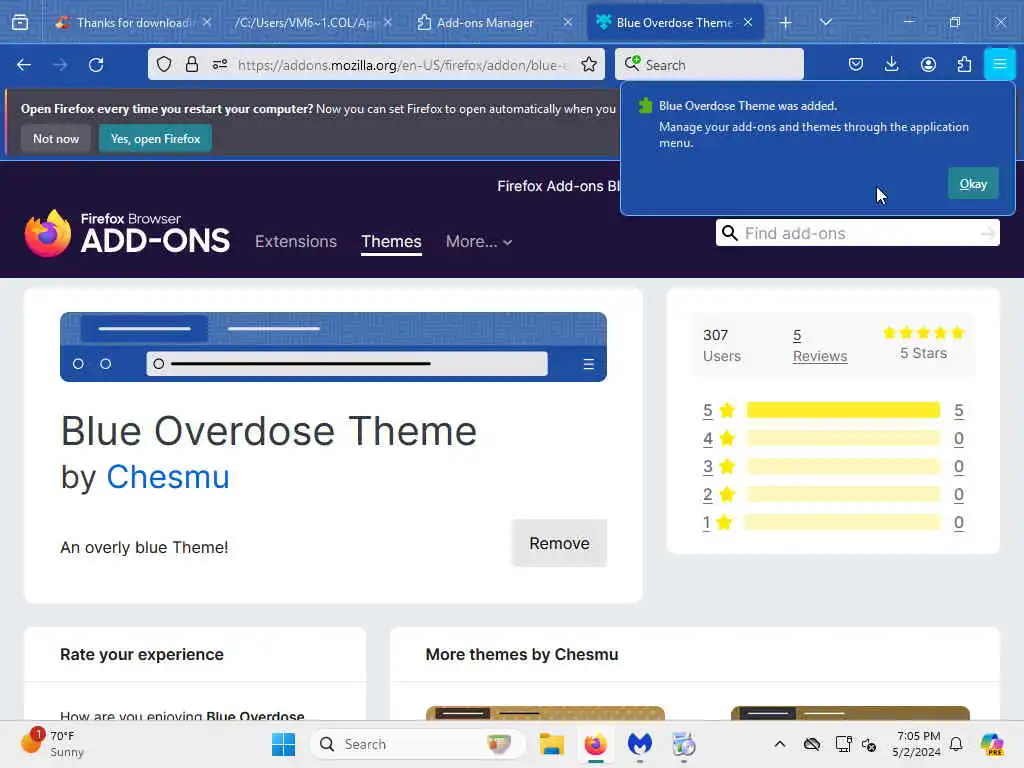Bookmark this page with star icon
1024x768 pixels.
point(588,65)
